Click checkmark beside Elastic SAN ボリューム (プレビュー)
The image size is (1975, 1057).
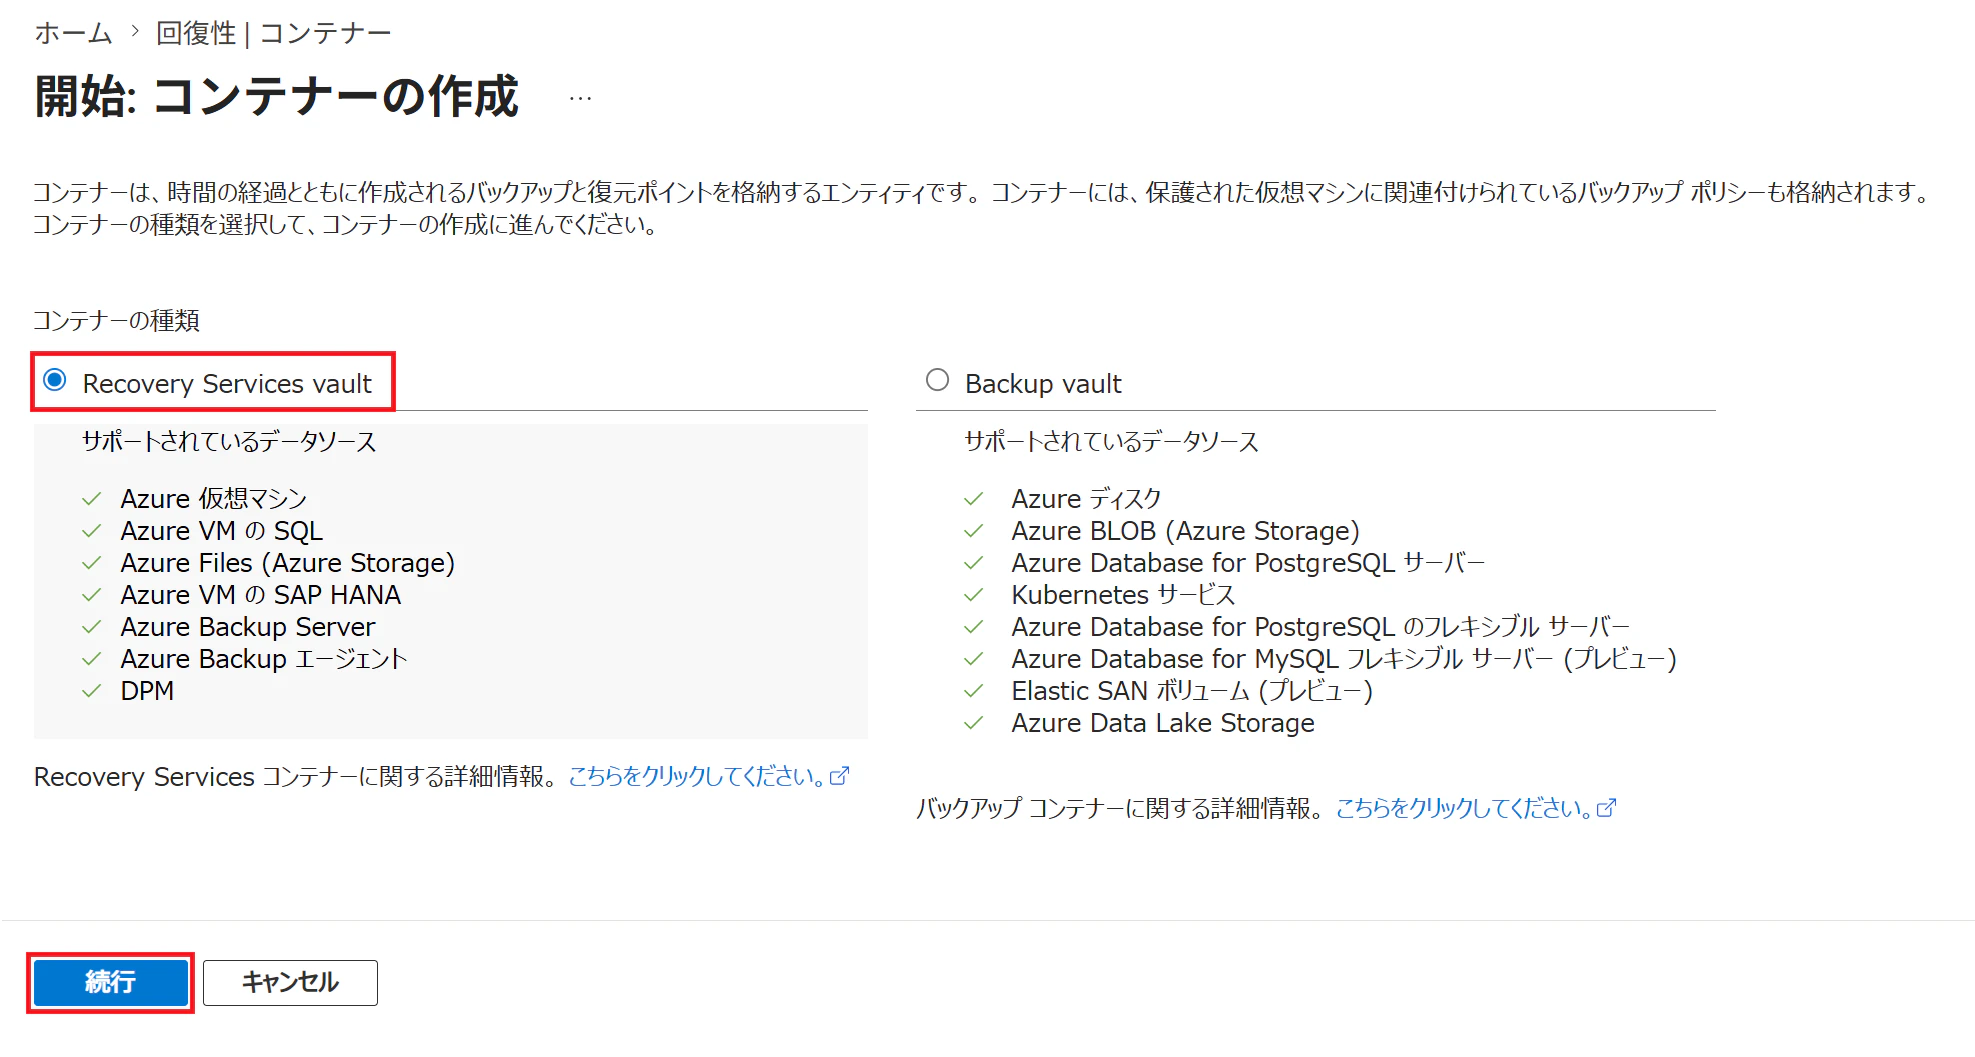click(x=974, y=691)
